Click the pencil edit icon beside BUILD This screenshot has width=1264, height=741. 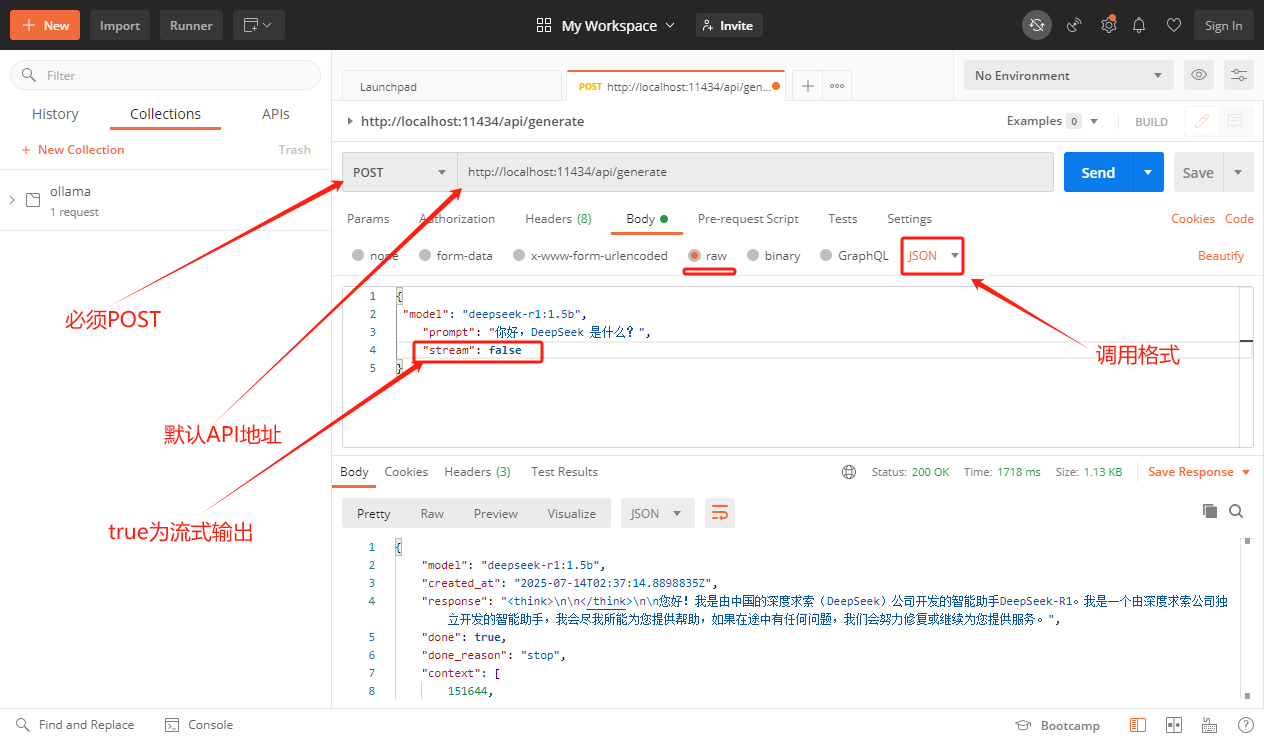click(1202, 121)
